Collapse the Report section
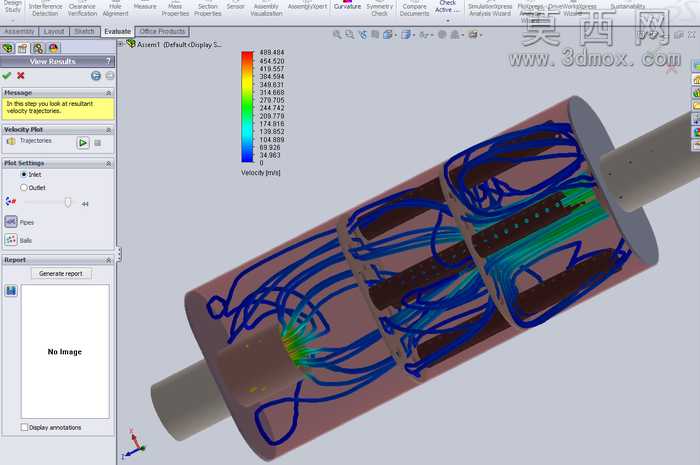 (108, 260)
